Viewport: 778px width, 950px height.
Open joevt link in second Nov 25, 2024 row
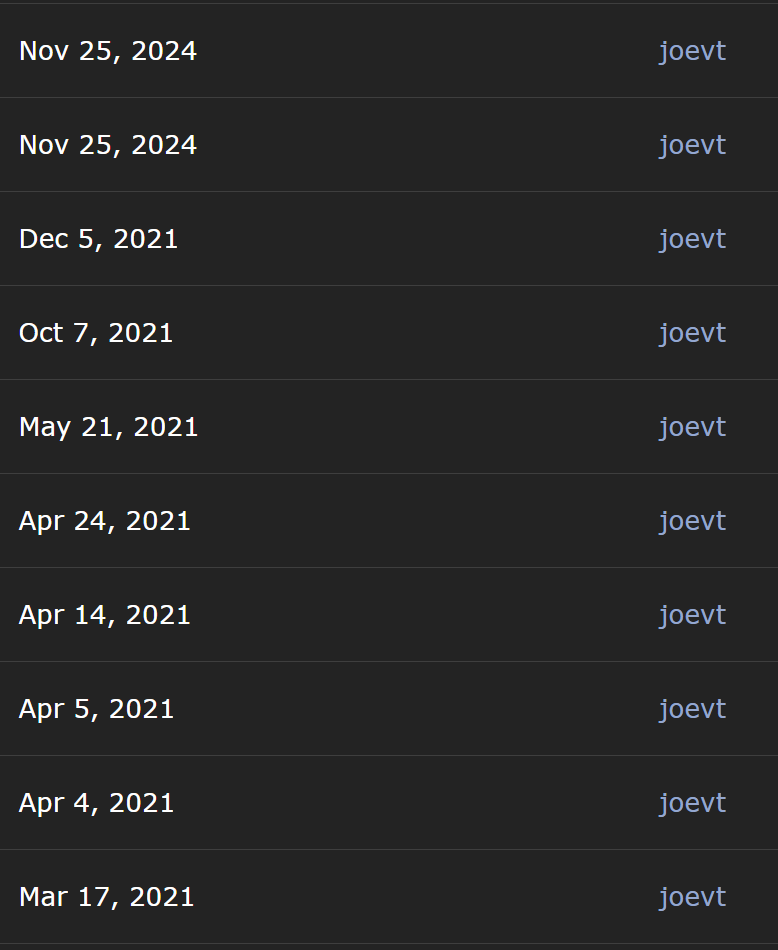click(x=693, y=145)
